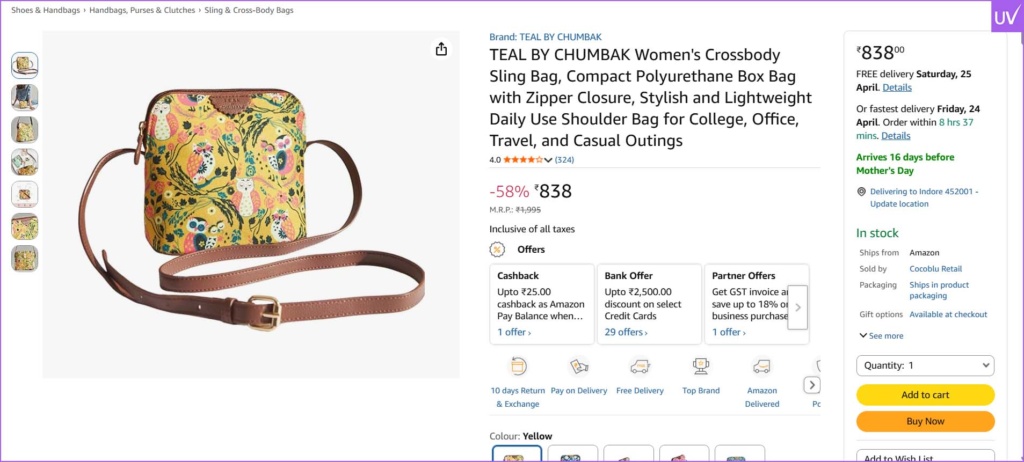Click the delivery location pin icon
Image resolution: width=1024 pixels, height=462 pixels.
click(861, 191)
